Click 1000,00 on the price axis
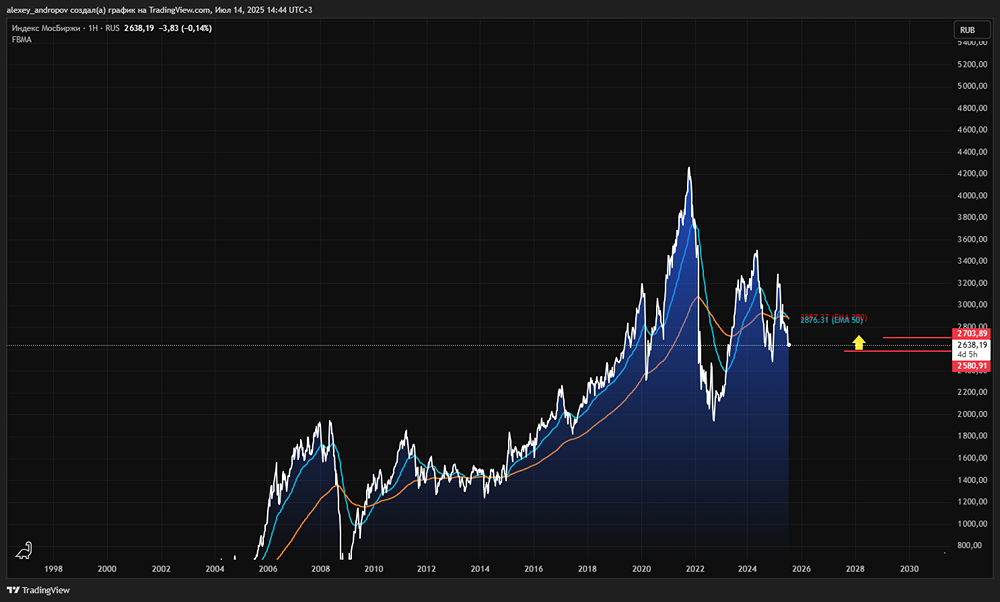 972,524
